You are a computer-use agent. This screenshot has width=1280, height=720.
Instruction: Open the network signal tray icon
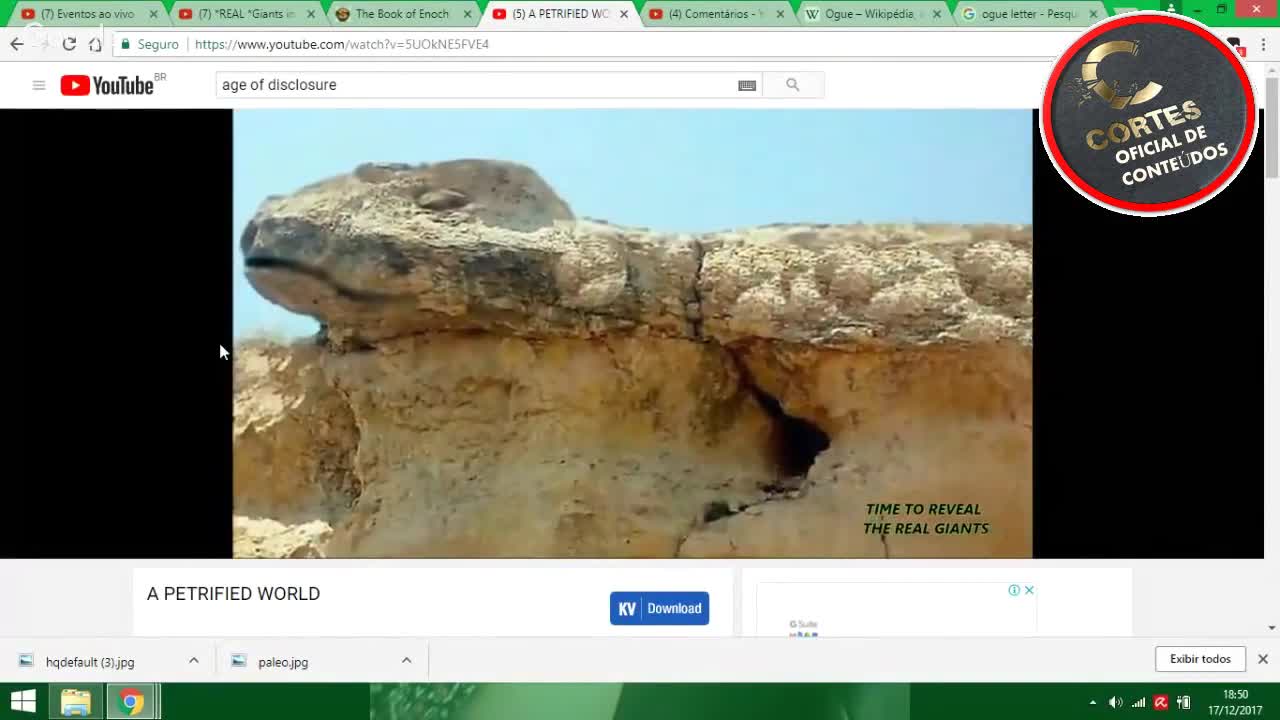(x=1139, y=702)
